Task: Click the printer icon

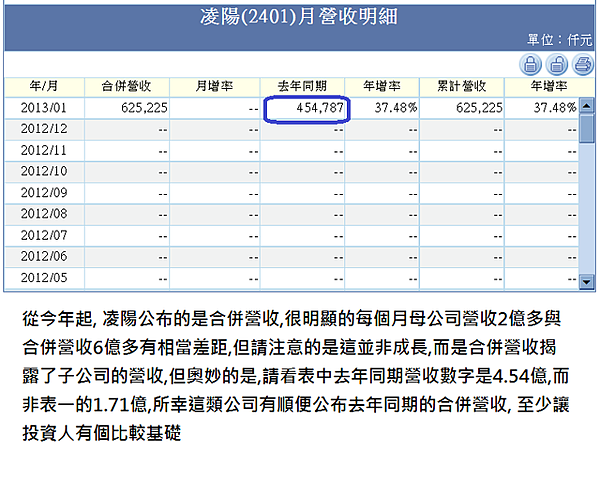Action: point(582,64)
